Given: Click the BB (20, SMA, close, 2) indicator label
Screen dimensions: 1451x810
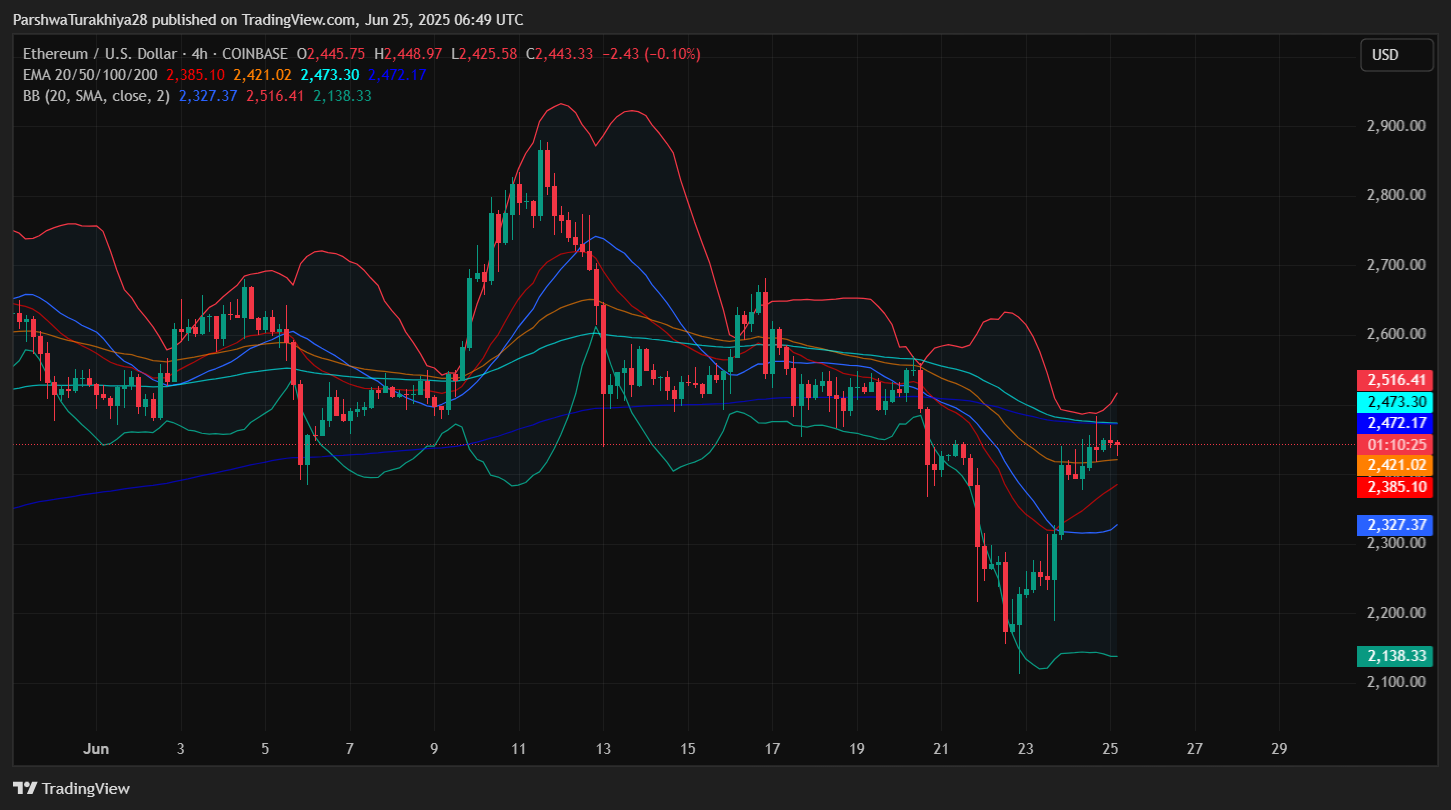Looking at the screenshot, I should click(x=97, y=96).
